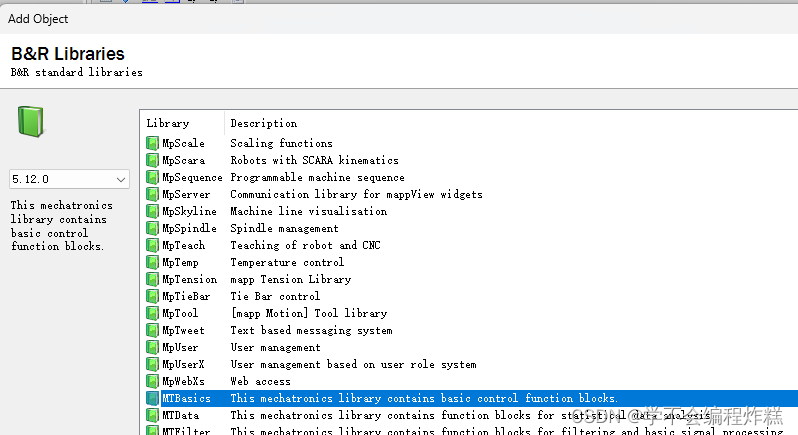Viewport: 798px width, 435px height.
Task: Click the MpTension library book icon
Action: (x=152, y=279)
